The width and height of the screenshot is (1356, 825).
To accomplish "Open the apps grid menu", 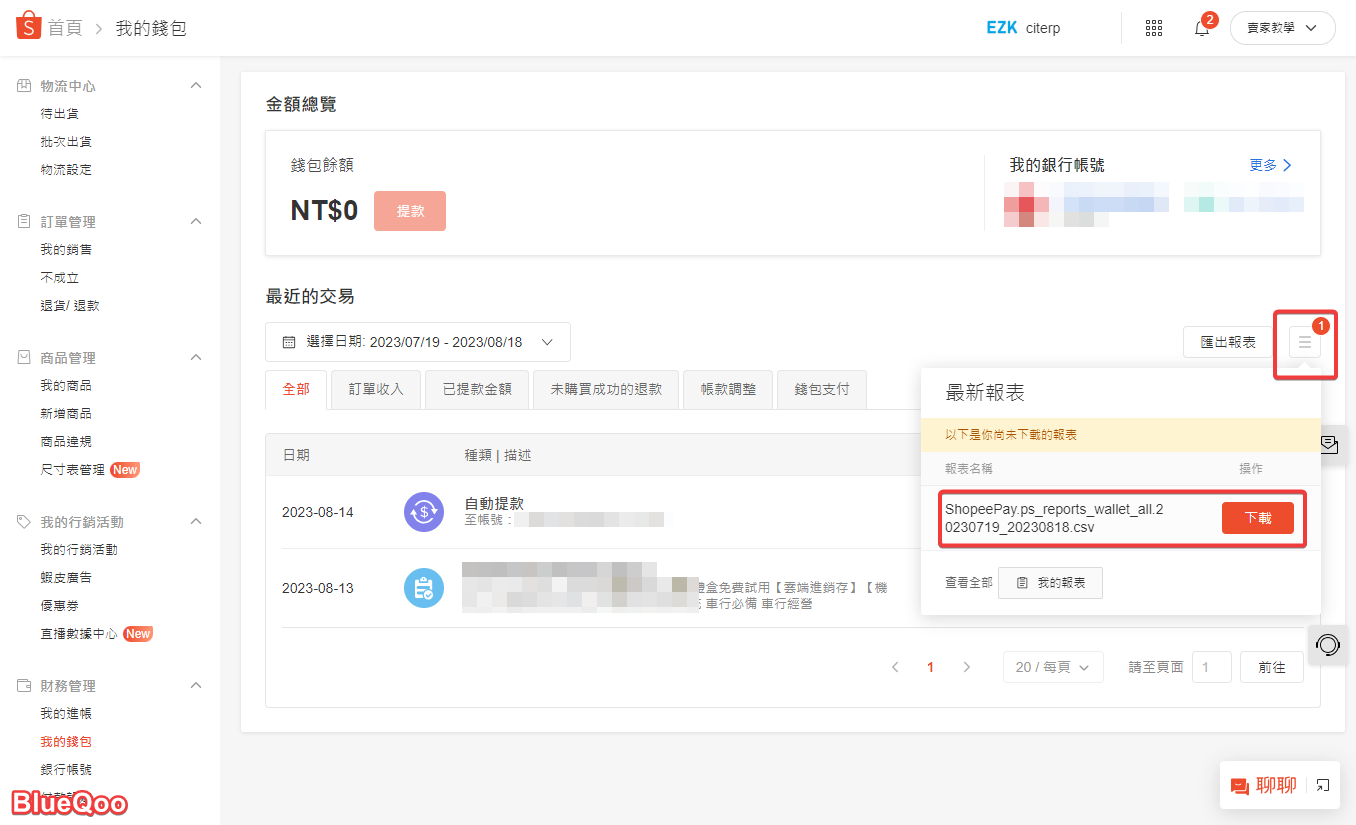I will [1154, 28].
